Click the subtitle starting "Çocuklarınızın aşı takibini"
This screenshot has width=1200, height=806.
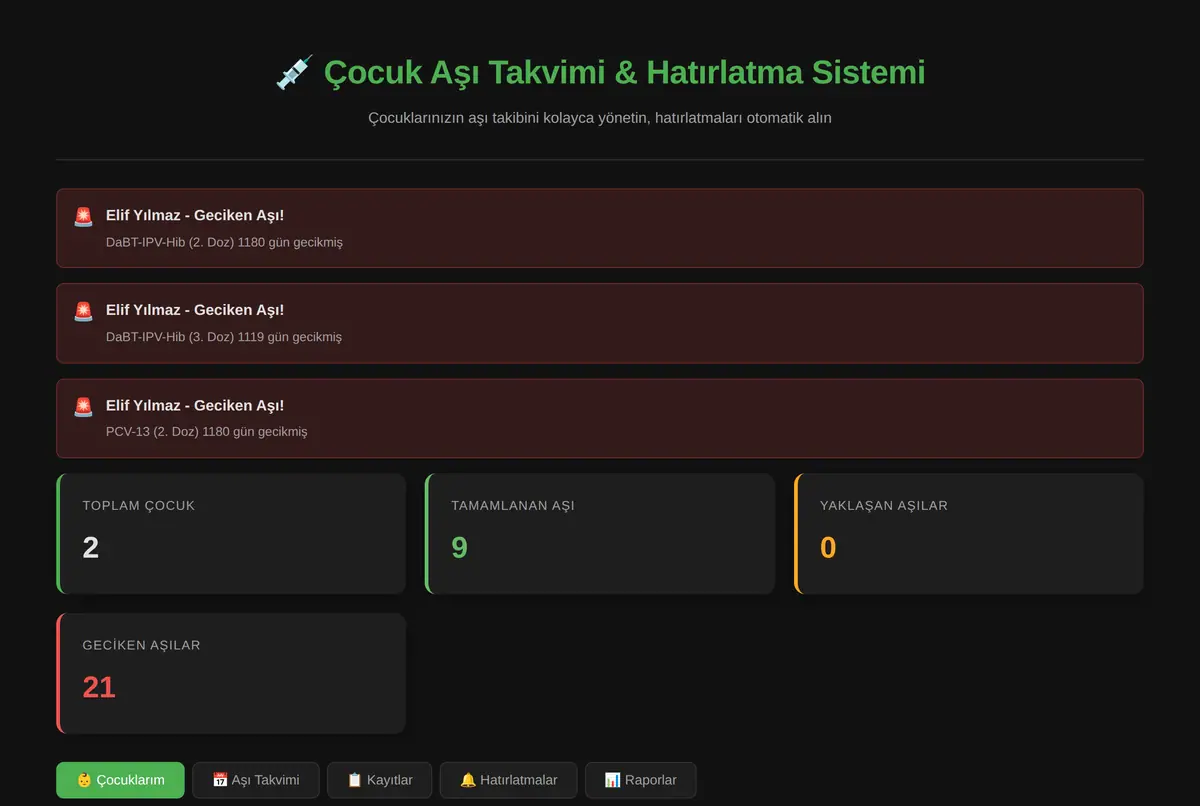(x=600, y=118)
